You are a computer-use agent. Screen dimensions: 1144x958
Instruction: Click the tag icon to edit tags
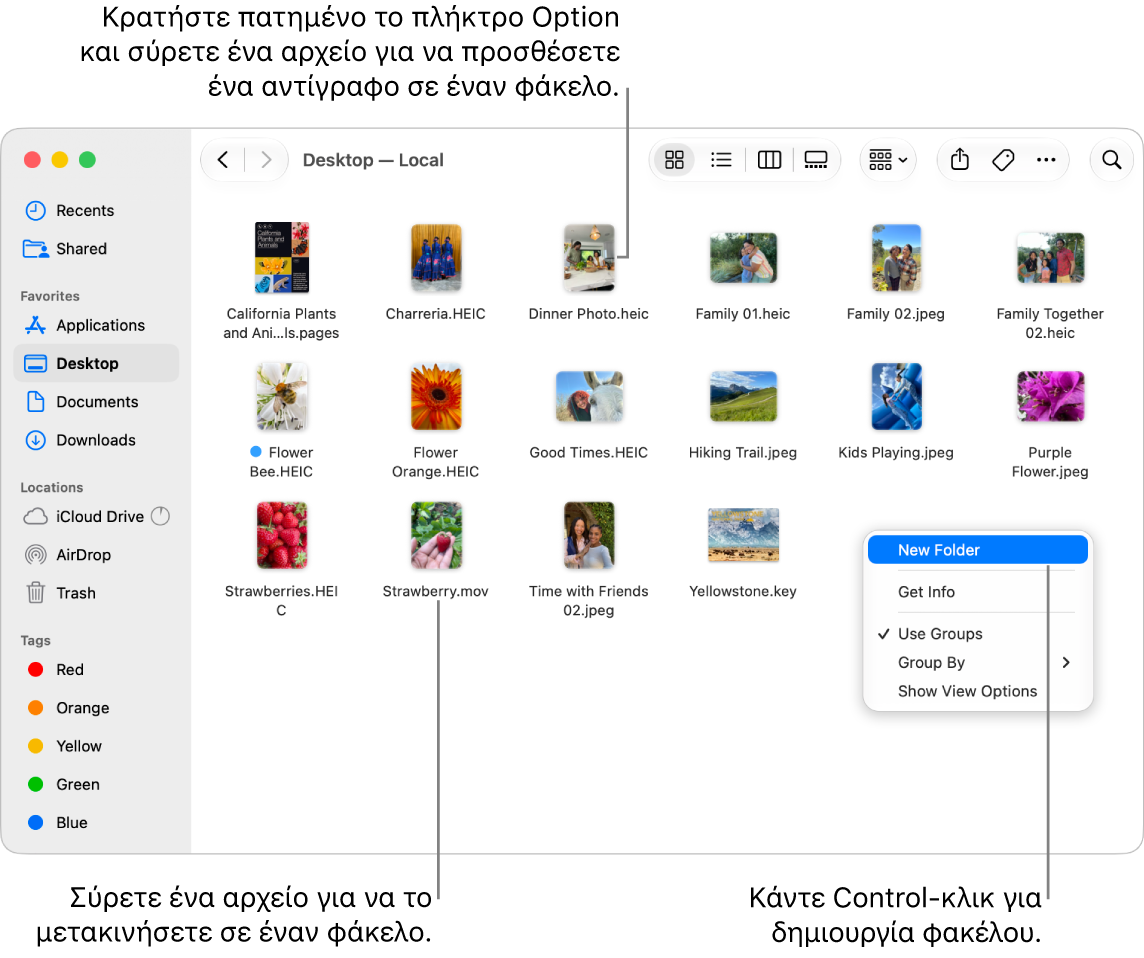1003,160
